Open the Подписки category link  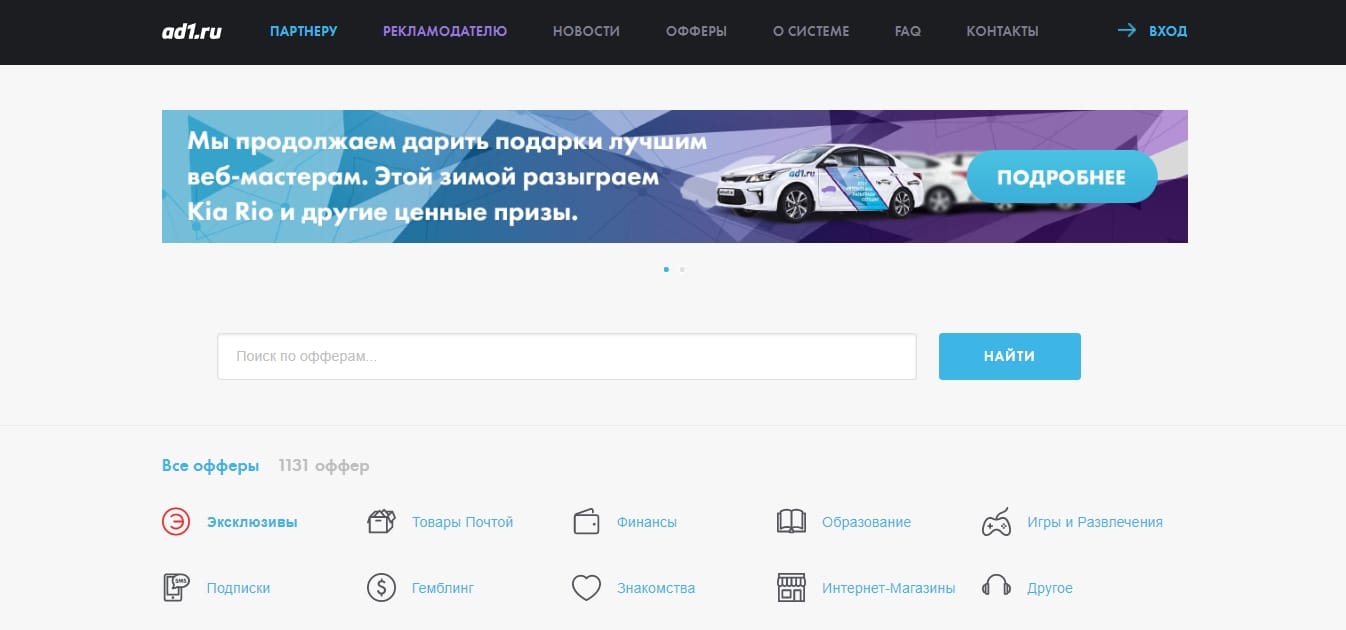click(238, 588)
